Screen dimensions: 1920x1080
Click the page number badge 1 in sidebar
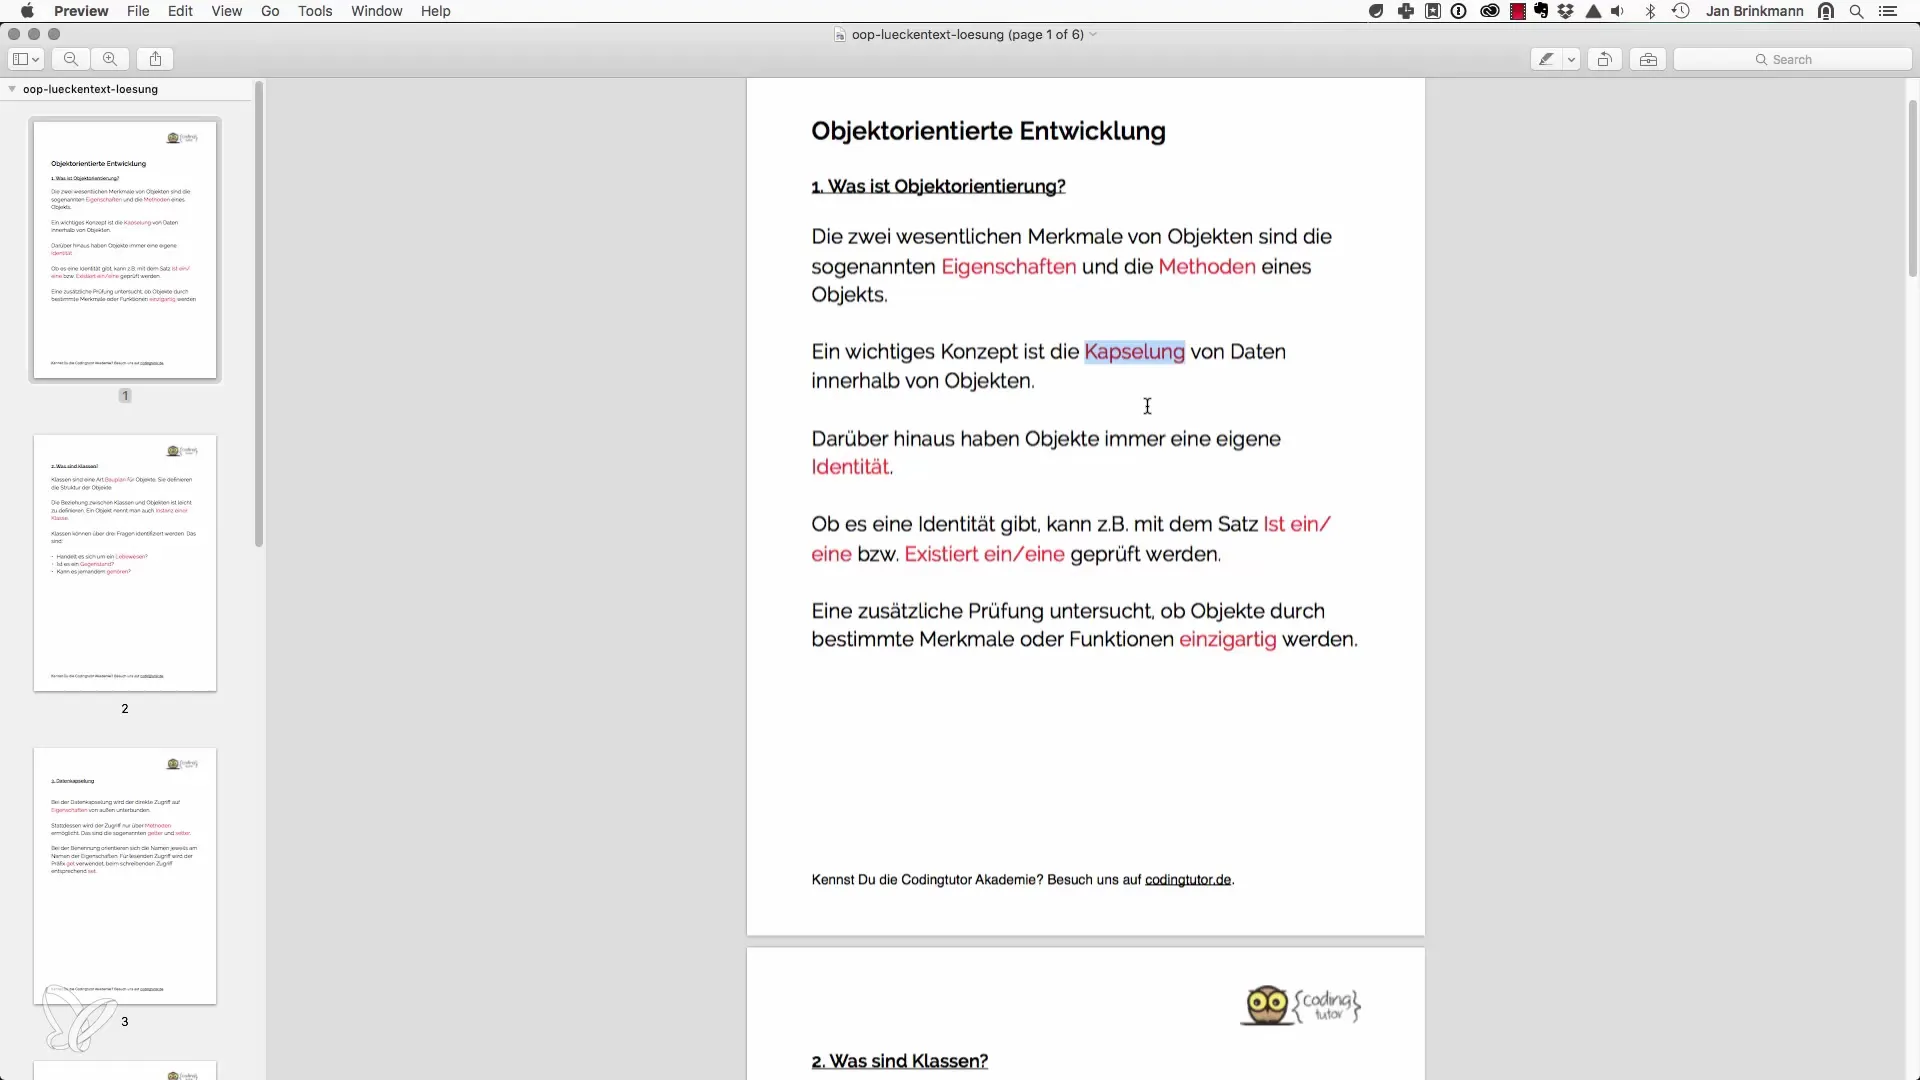click(125, 396)
